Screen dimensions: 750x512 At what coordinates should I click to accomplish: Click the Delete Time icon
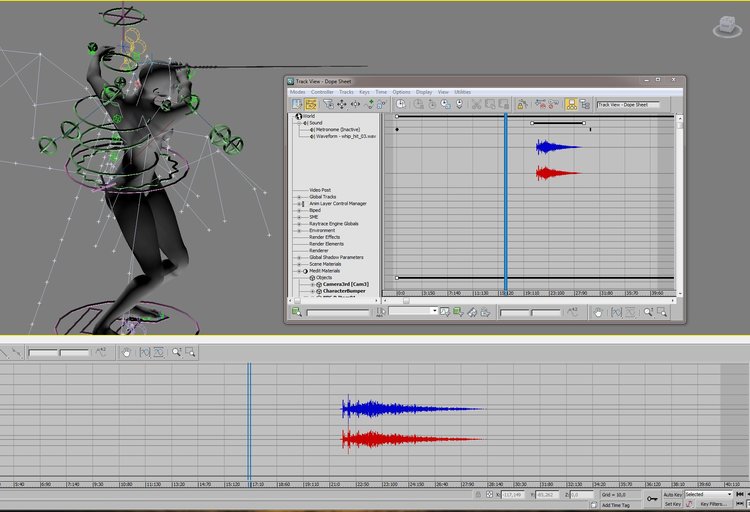419,104
